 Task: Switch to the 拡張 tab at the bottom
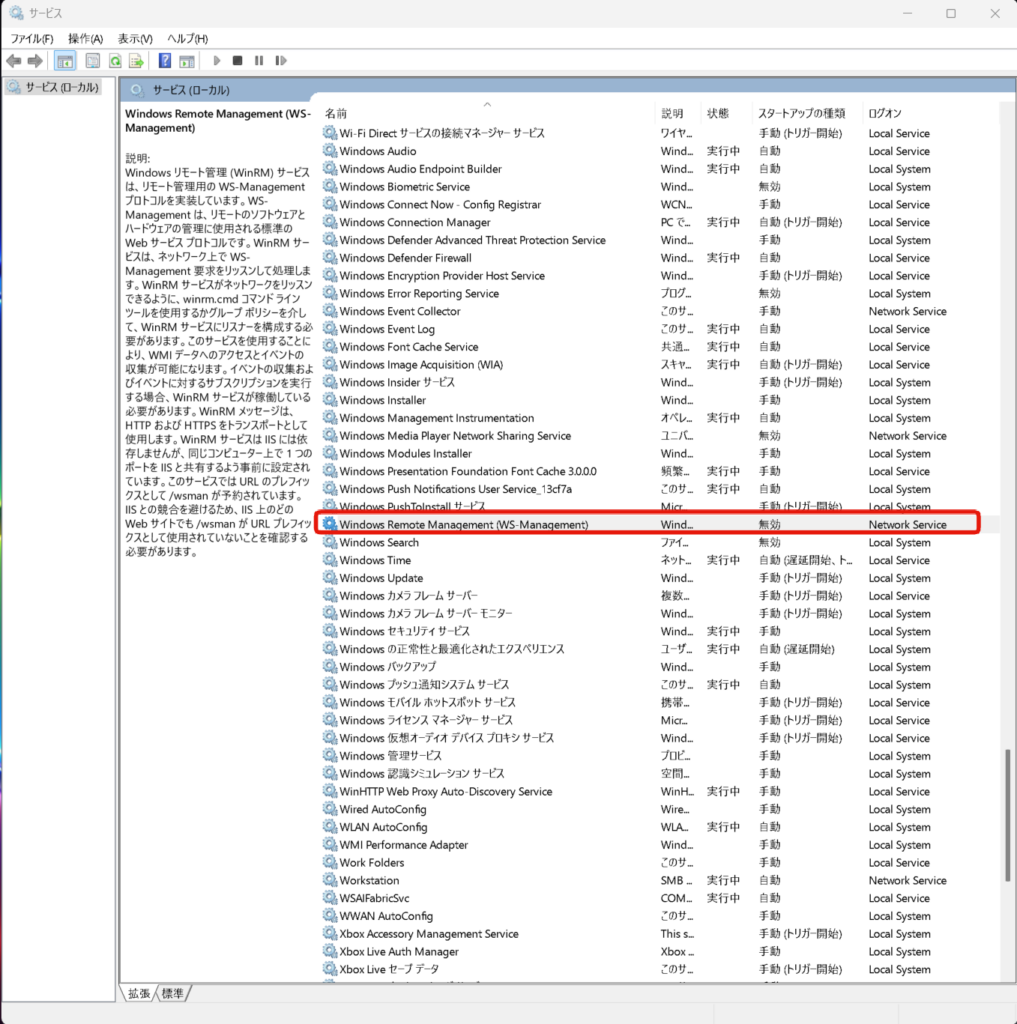tap(139, 993)
